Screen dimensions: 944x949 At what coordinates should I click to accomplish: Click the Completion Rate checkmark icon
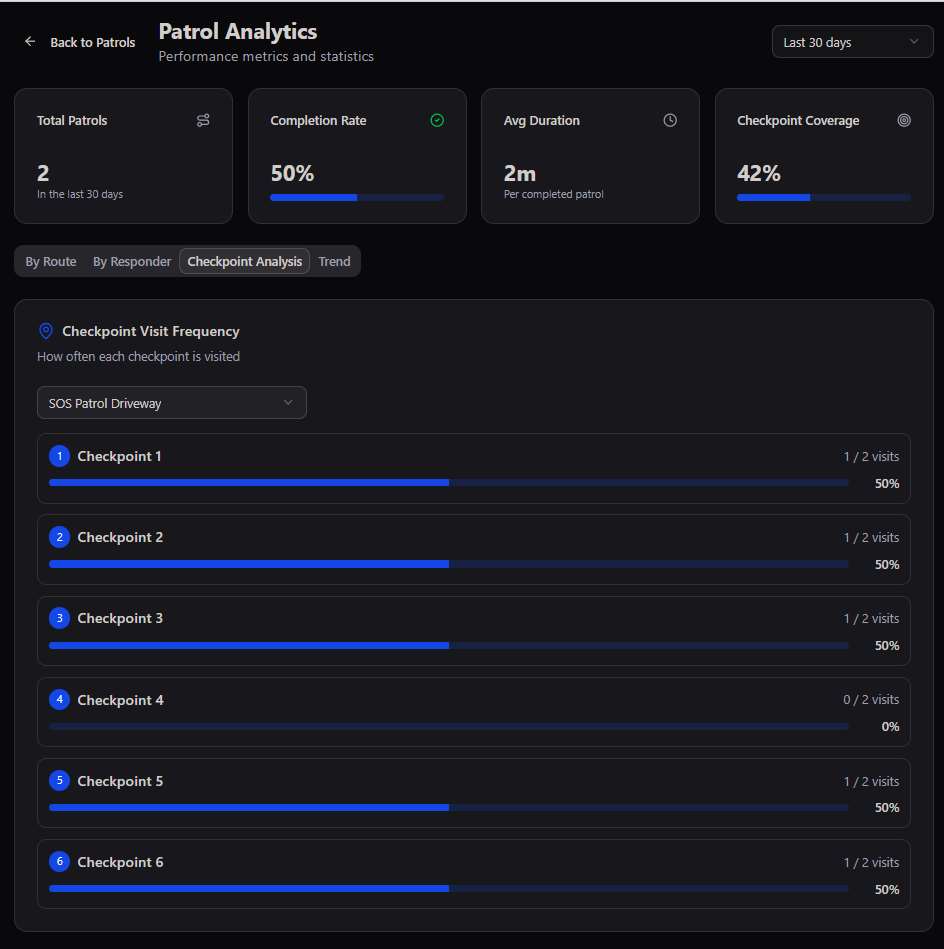[x=437, y=120]
